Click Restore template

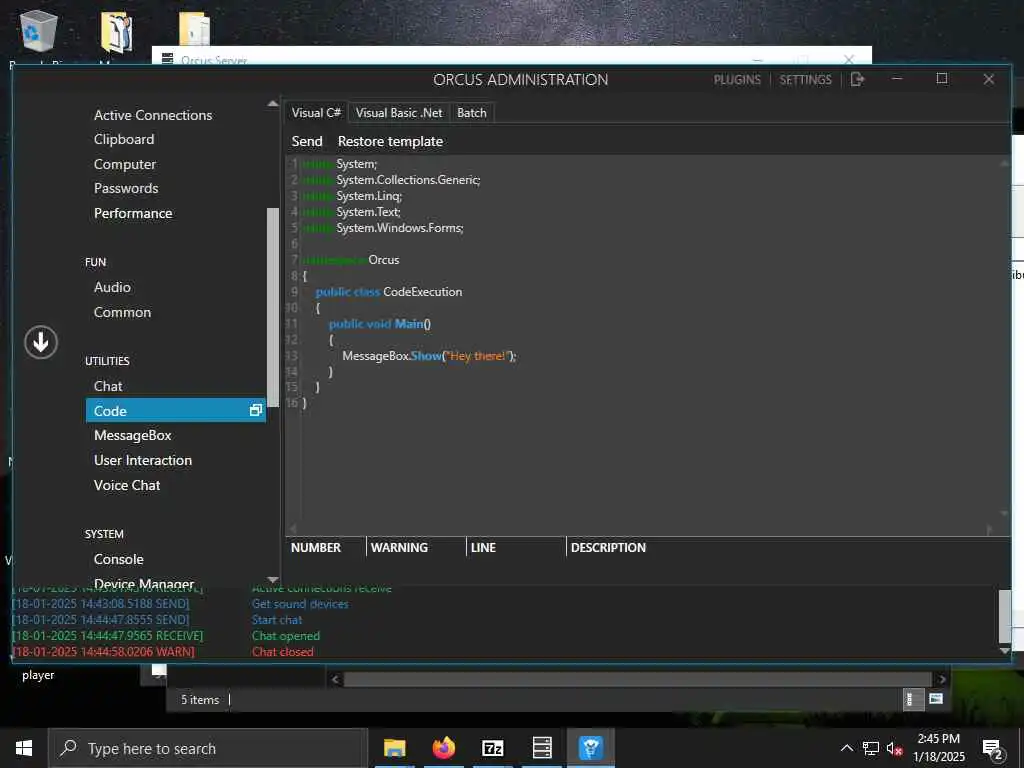pos(390,141)
